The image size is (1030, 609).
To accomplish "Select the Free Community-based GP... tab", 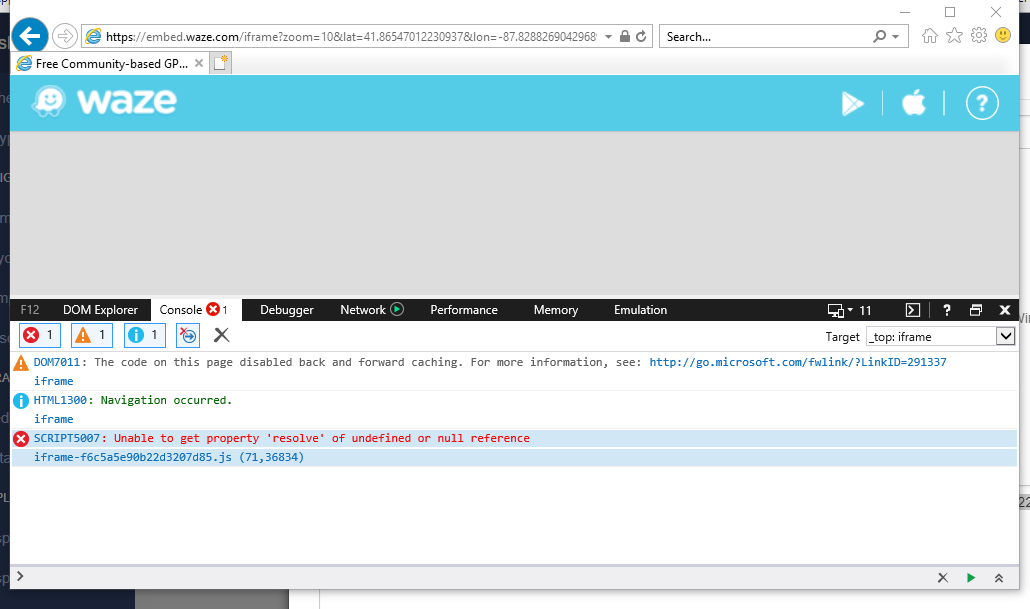I will [x=110, y=64].
